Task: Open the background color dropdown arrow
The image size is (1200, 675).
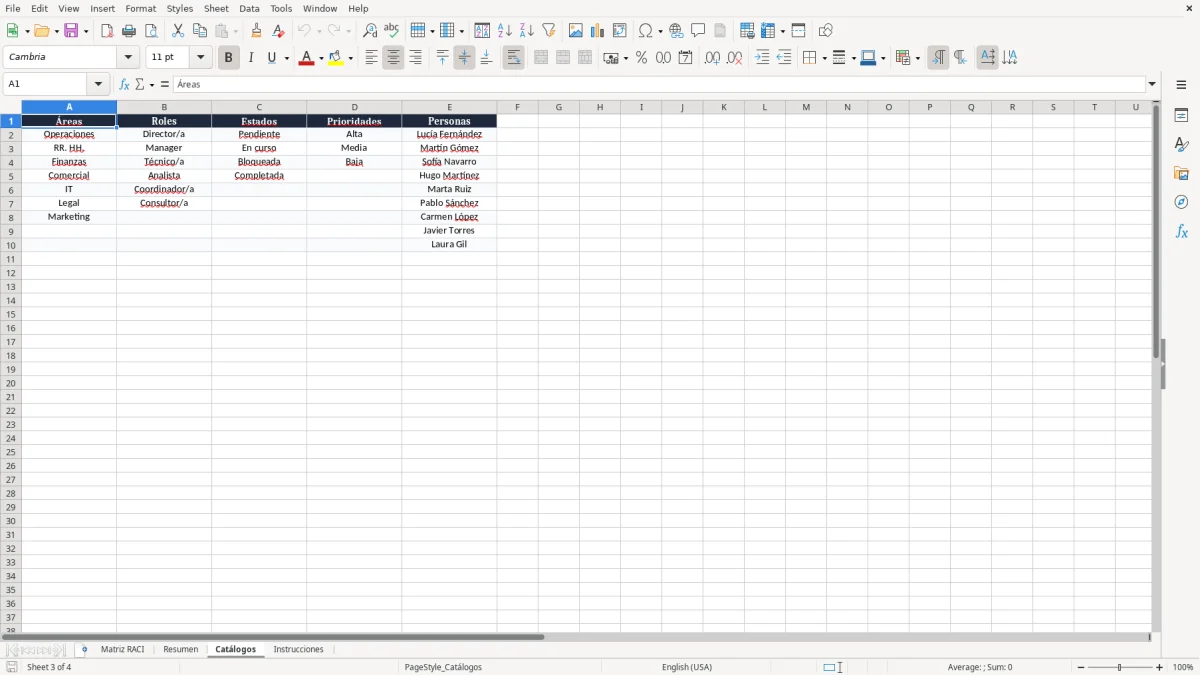Action: click(x=350, y=58)
